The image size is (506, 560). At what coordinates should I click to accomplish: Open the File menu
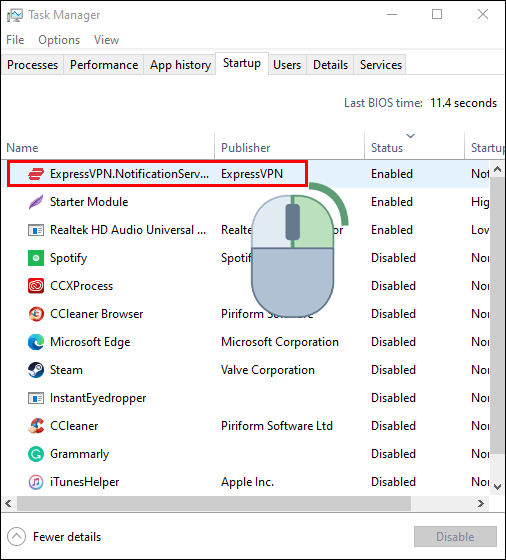tap(15, 40)
